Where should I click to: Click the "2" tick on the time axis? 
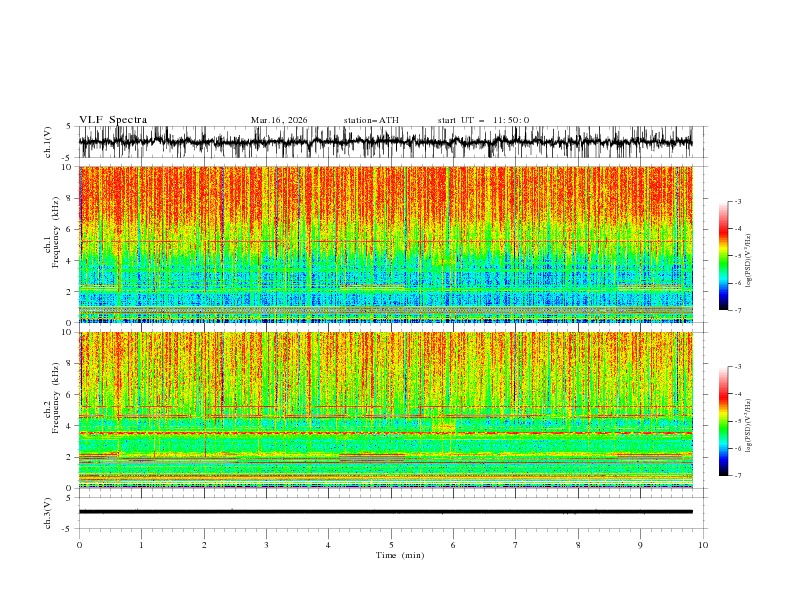pos(204,545)
